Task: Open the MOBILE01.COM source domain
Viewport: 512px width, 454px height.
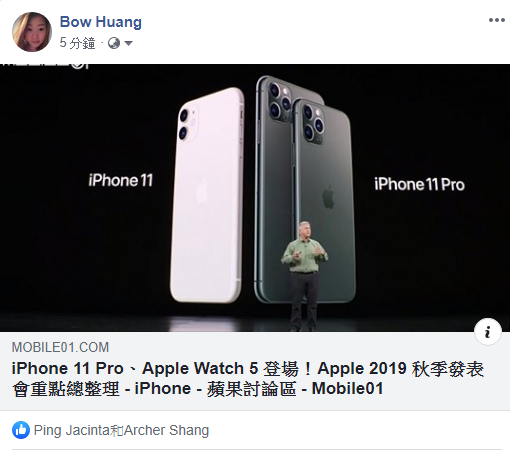Action: click(60, 347)
